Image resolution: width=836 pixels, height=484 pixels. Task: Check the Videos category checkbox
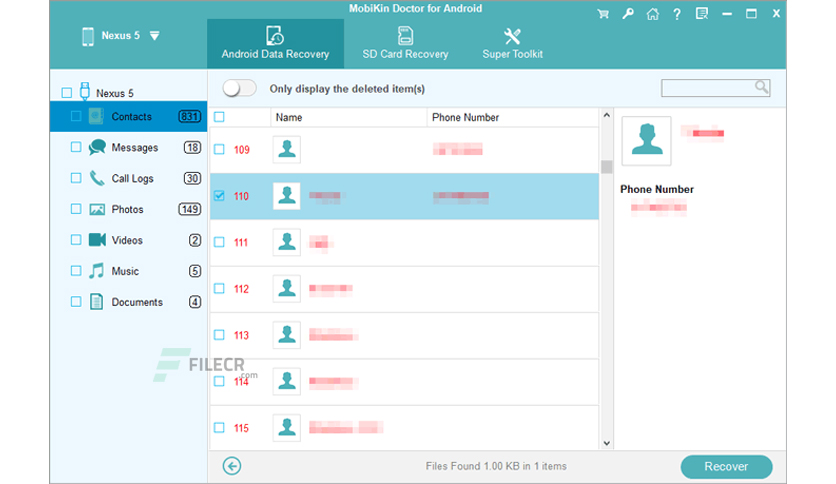click(76, 240)
